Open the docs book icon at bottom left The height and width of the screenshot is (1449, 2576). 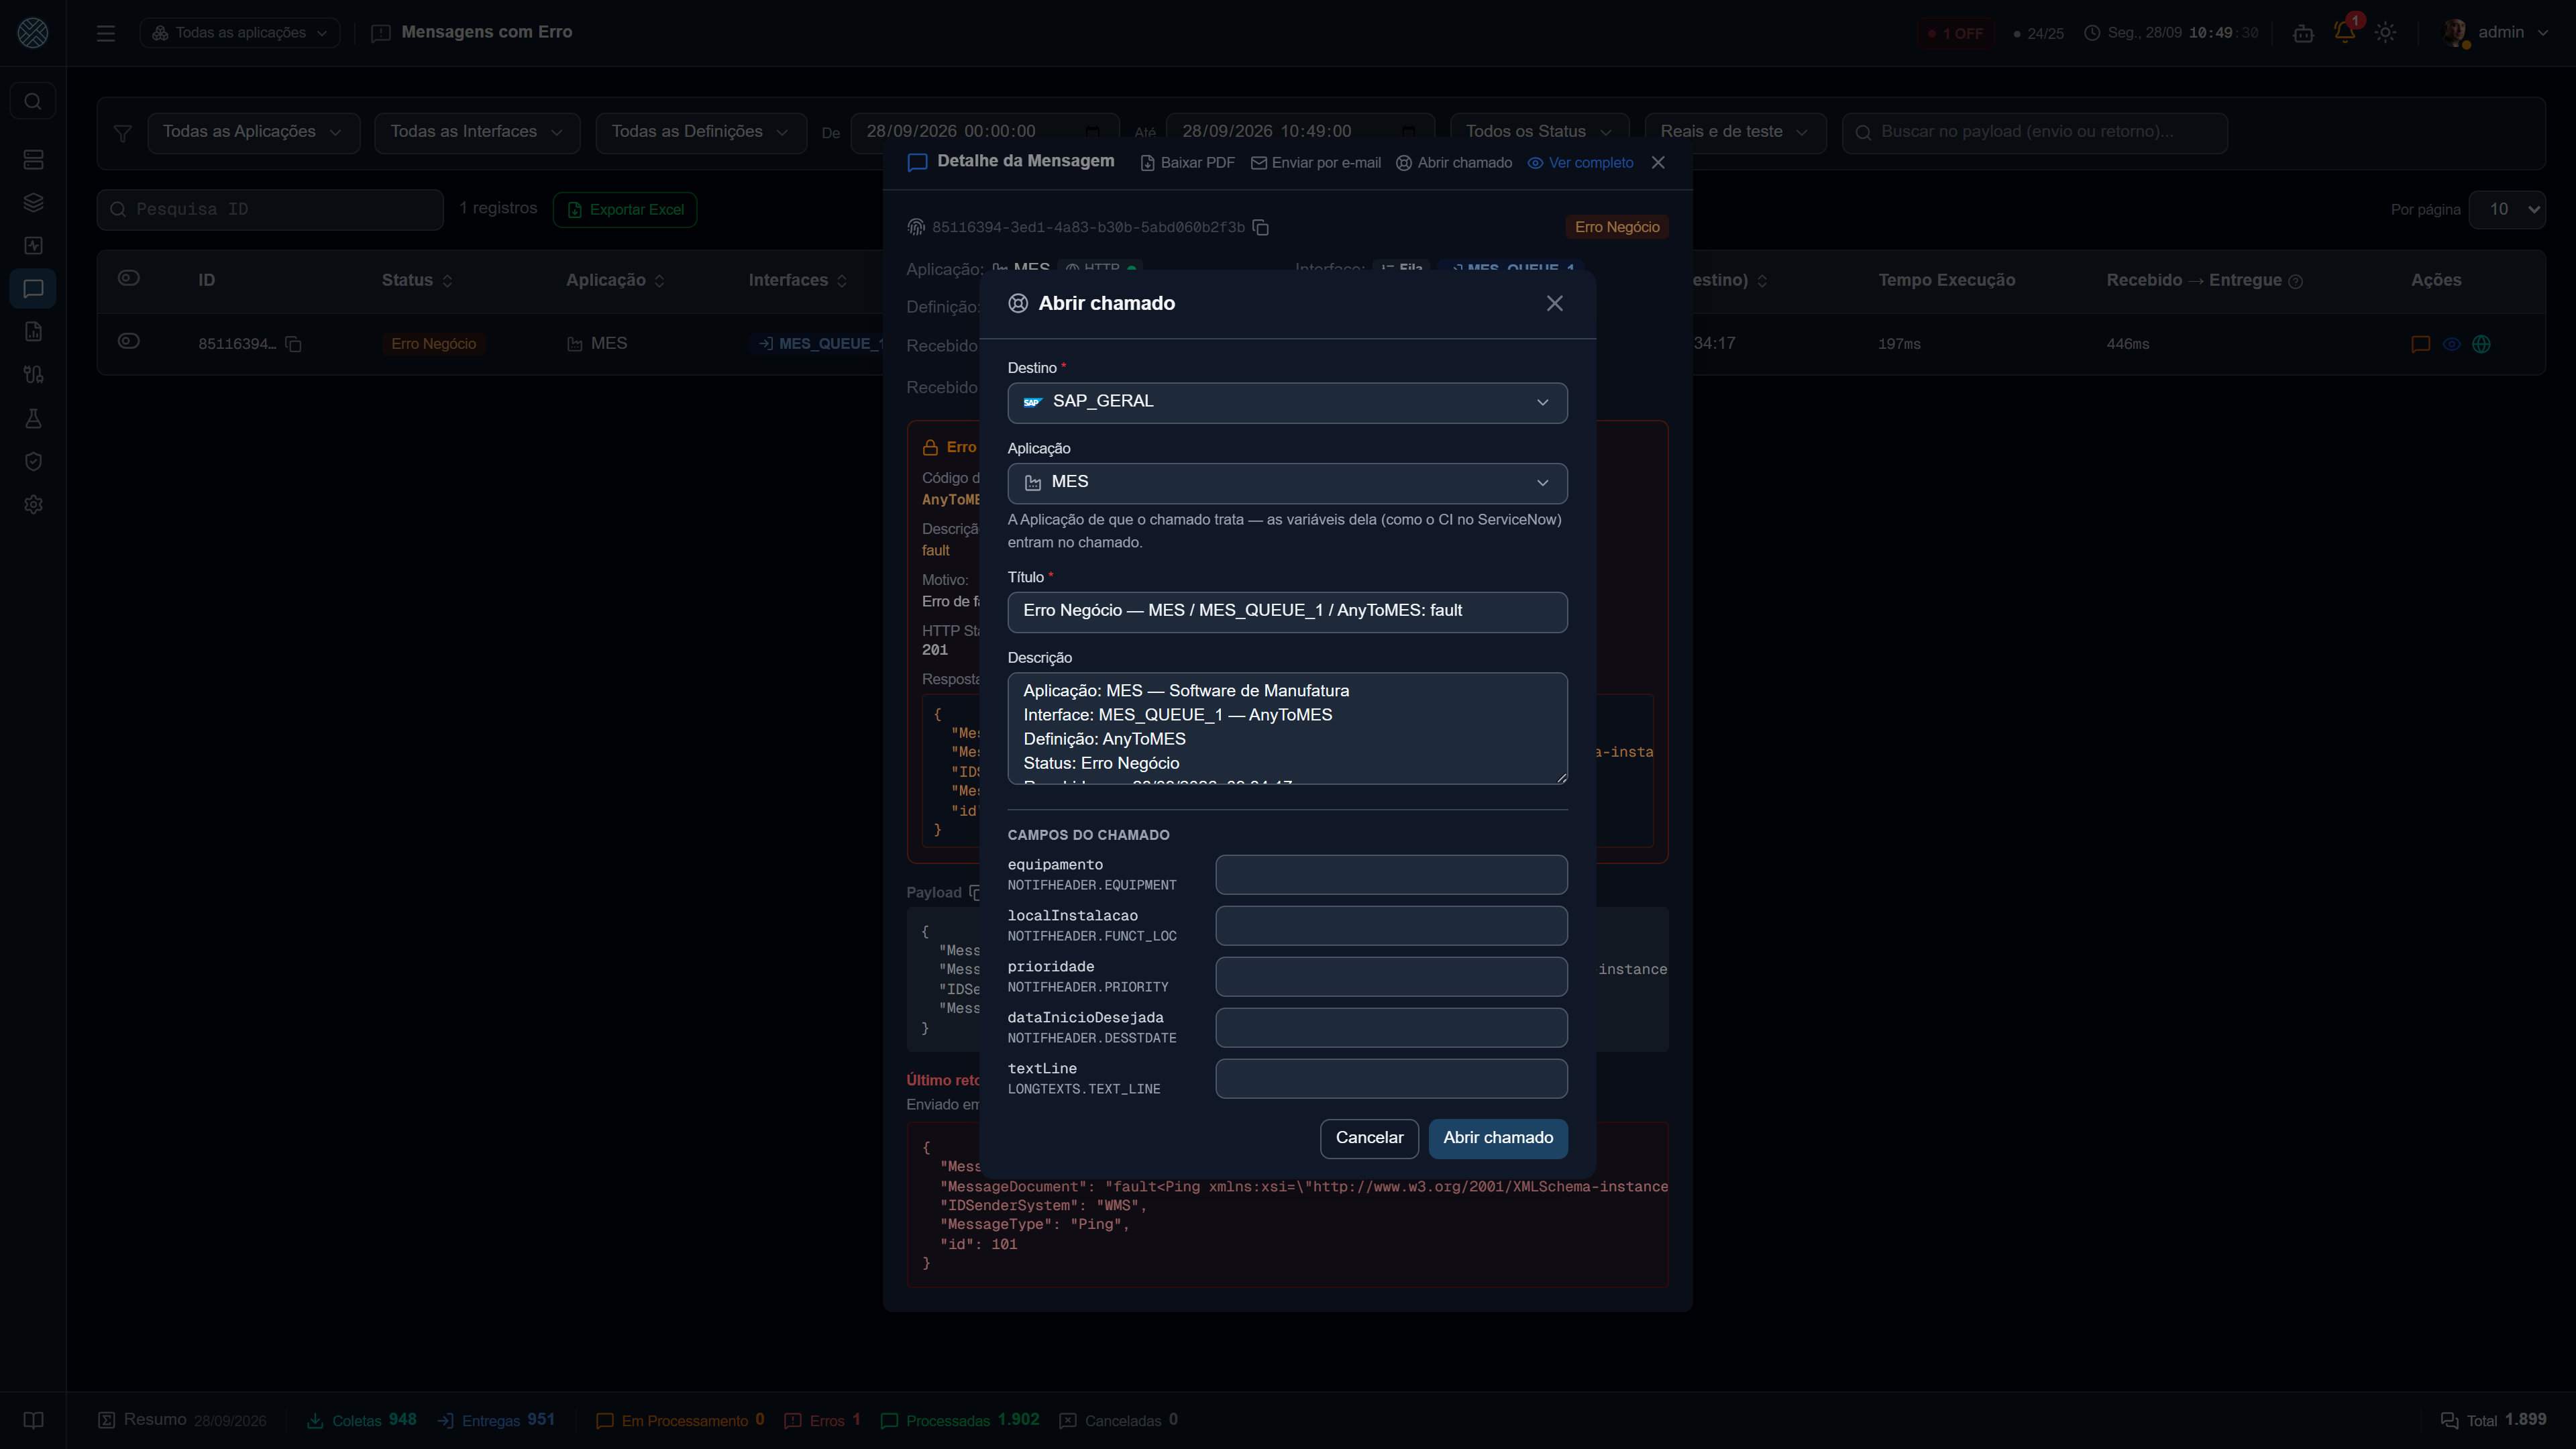coord(33,1420)
